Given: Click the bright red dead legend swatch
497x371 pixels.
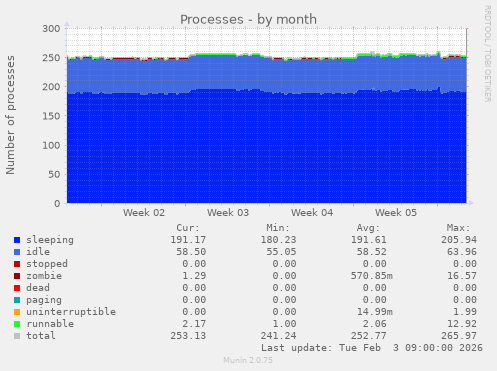Looking at the screenshot, I should coord(17,288).
